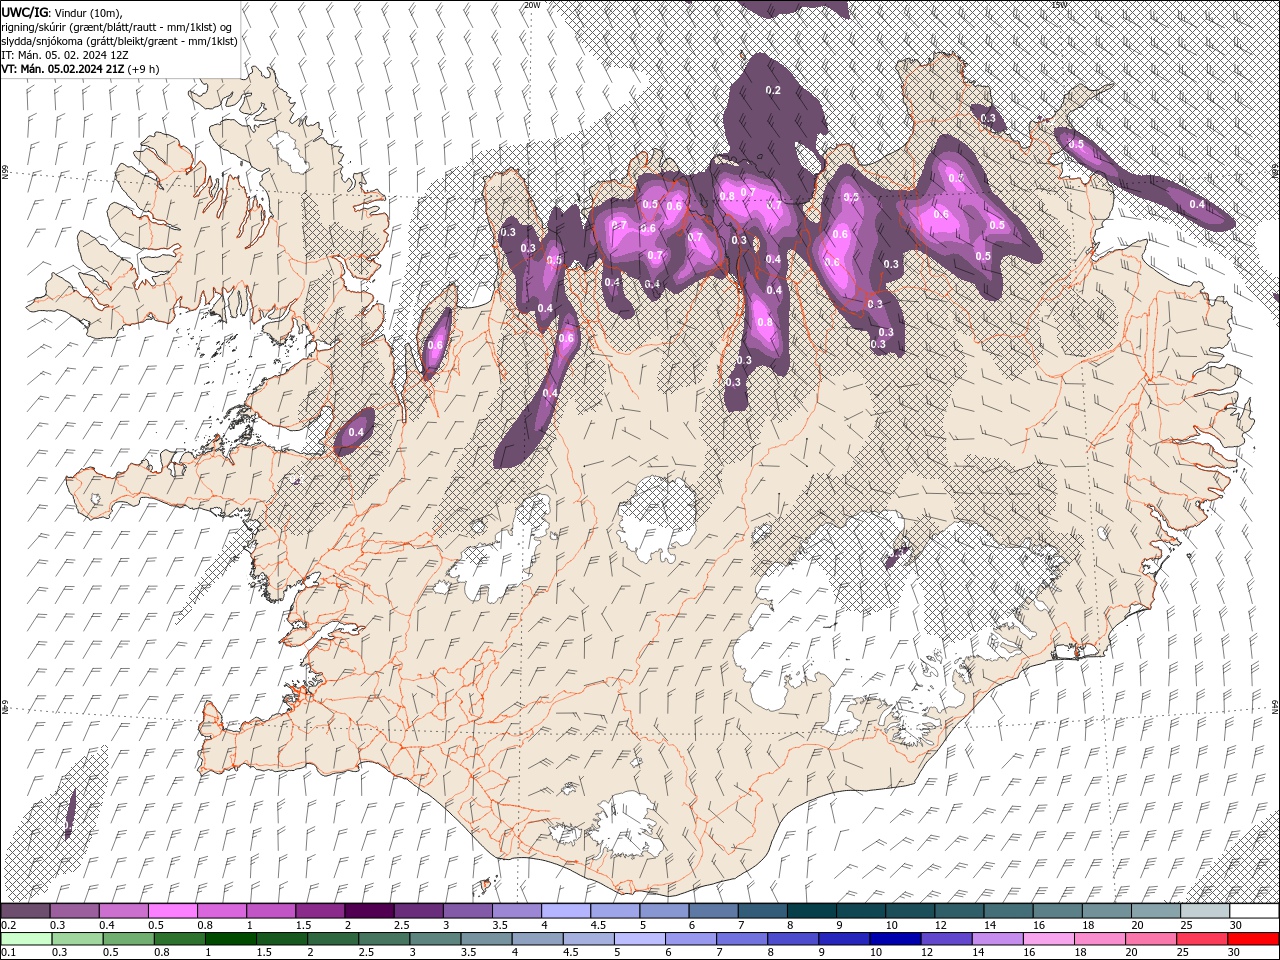Click the 64N latitude label on right edge

[1275, 706]
